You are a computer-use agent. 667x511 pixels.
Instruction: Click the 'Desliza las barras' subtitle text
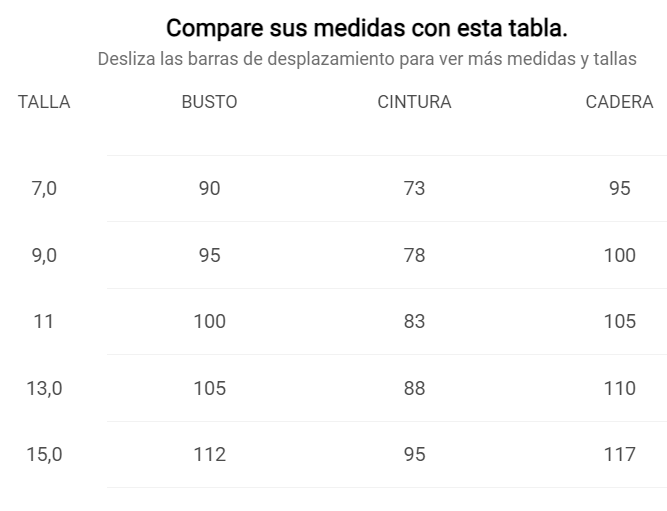pyautogui.click(x=367, y=58)
